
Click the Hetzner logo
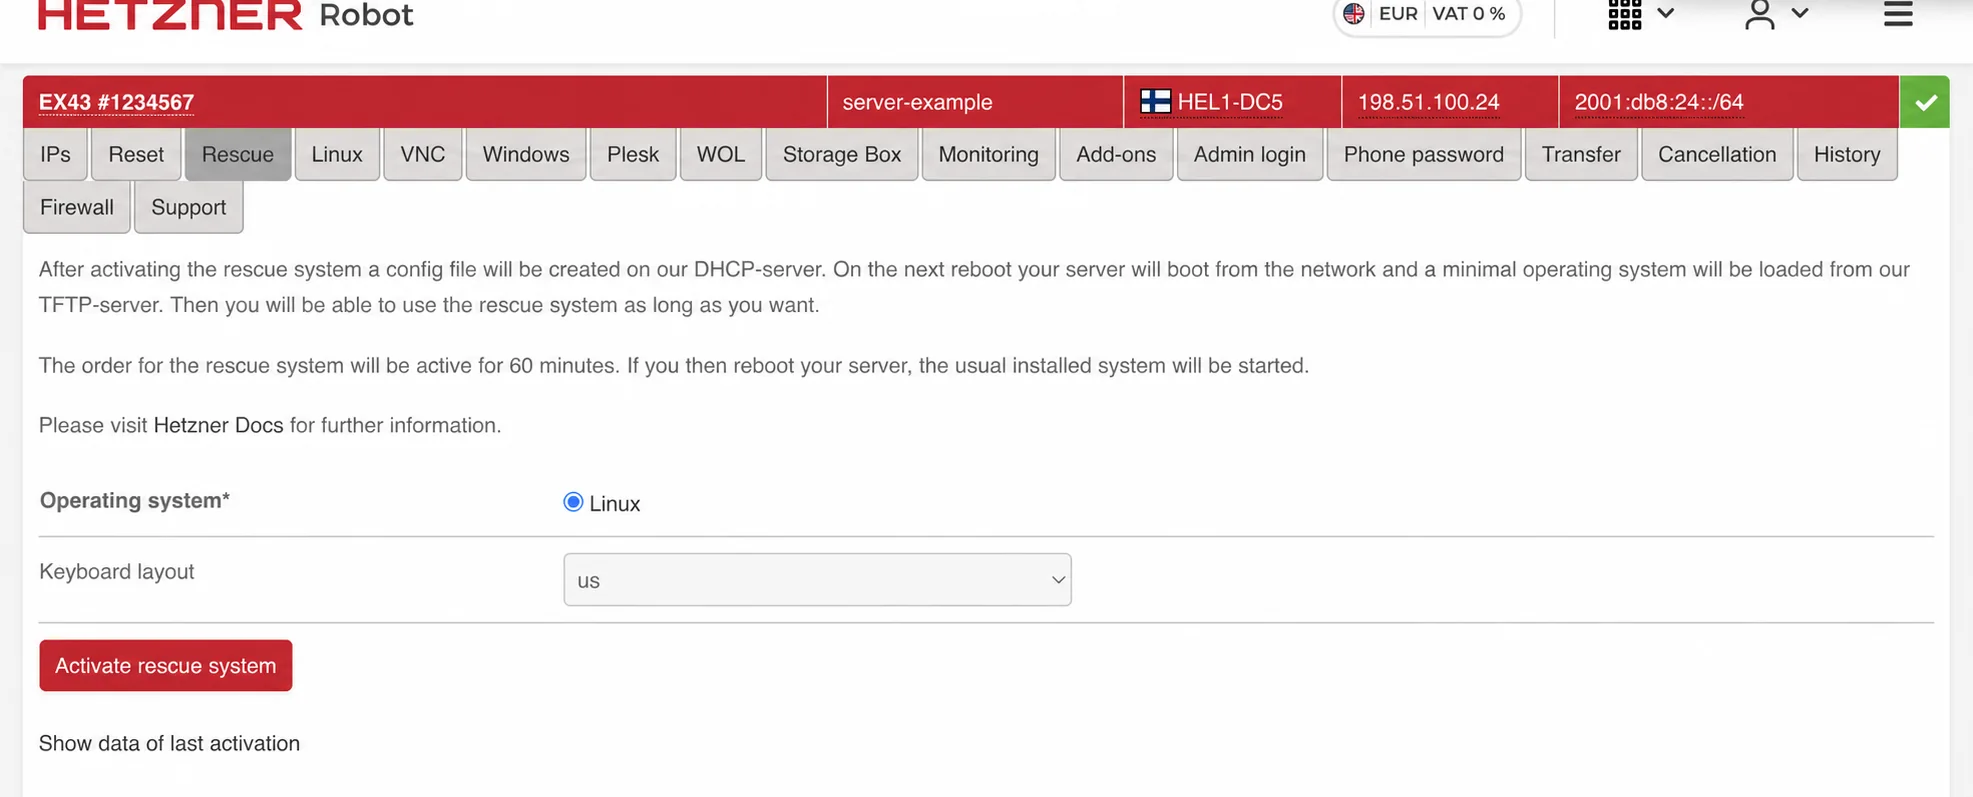[x=170, y=15]
